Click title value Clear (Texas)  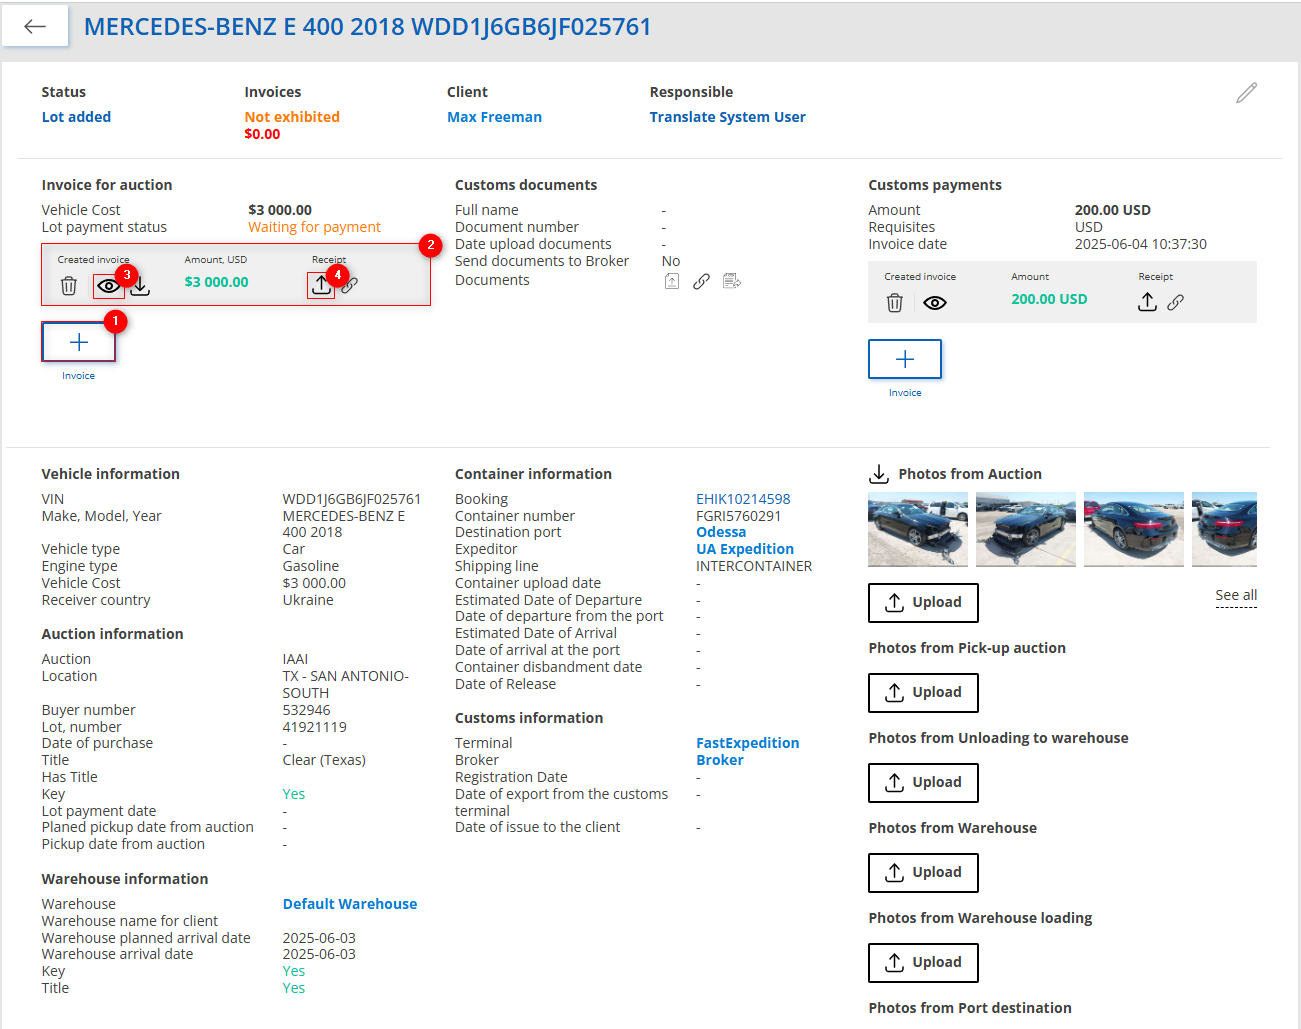point(324,760)
